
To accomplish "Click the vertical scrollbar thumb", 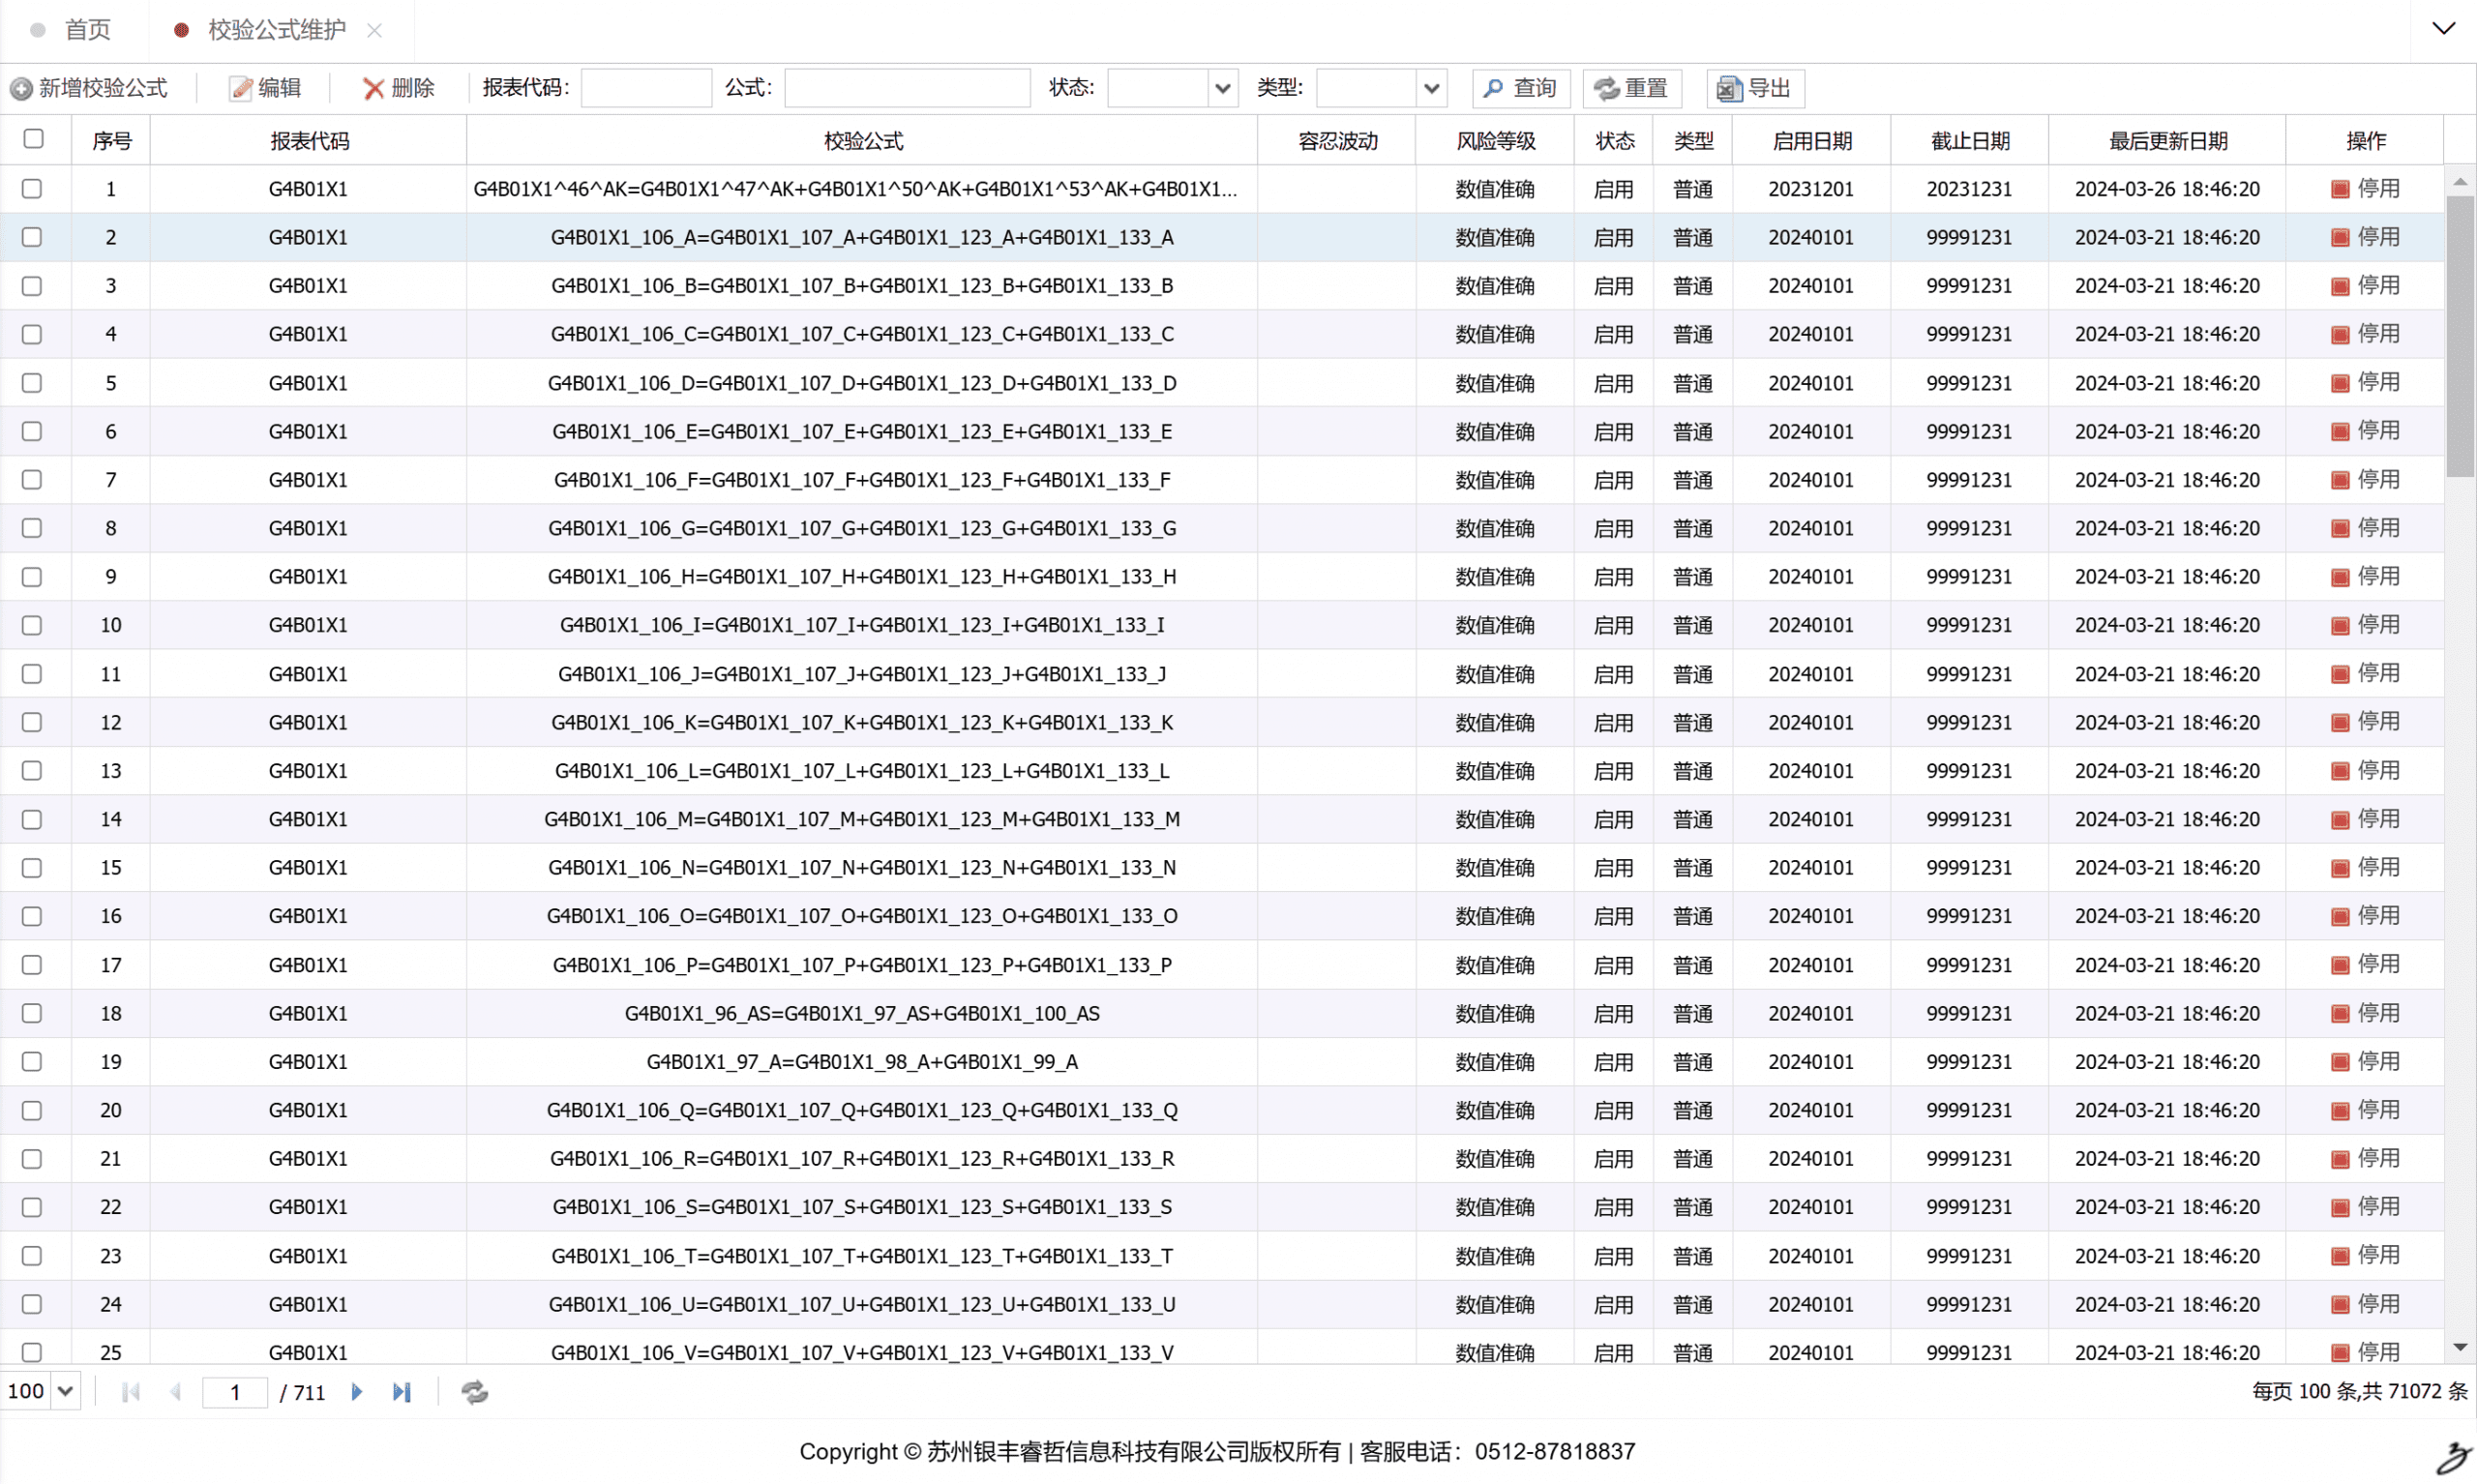I will pos(2460,337).
